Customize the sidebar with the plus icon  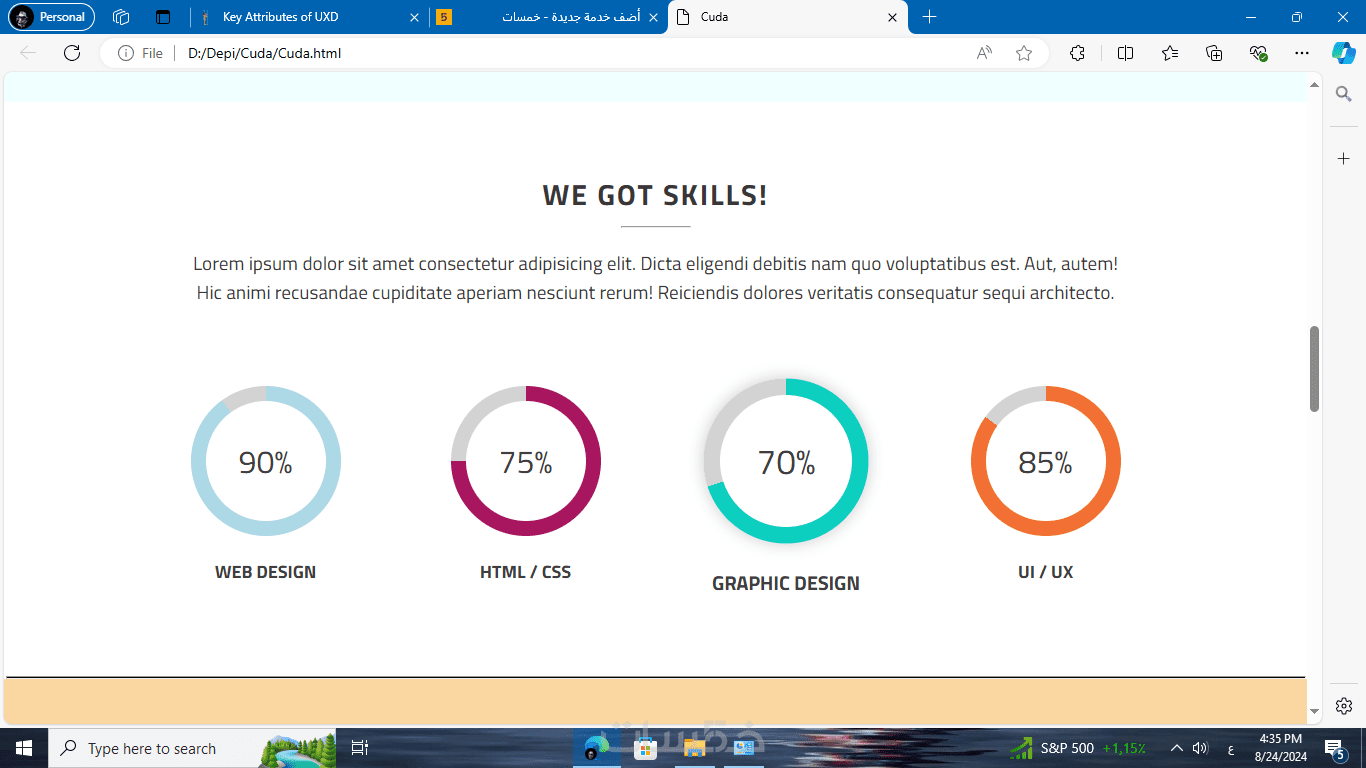pyautogui.click(x=1344, y=158)
